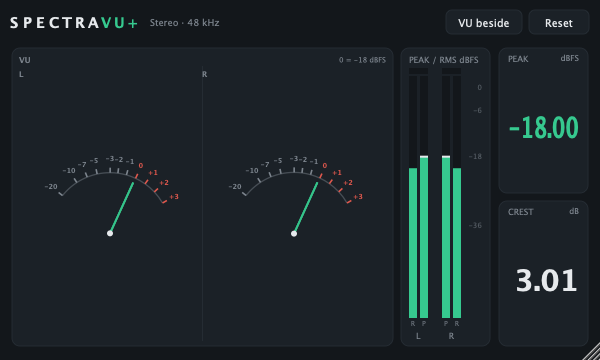Click the Reset button
600x360 pixels.
pyautogui.click(x=559, y=23)
